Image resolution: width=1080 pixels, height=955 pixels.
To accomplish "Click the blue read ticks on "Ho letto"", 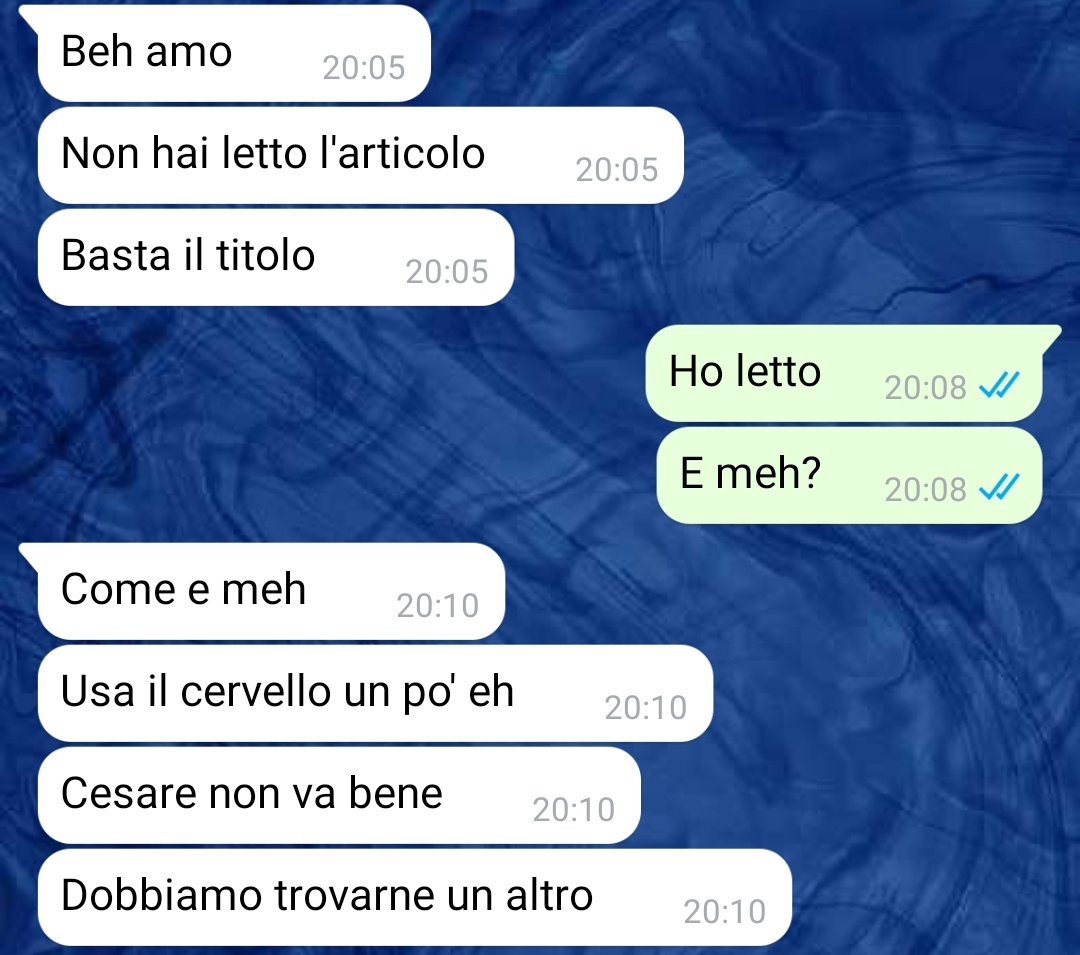I will pyautogui.click(x=999, y=386).
